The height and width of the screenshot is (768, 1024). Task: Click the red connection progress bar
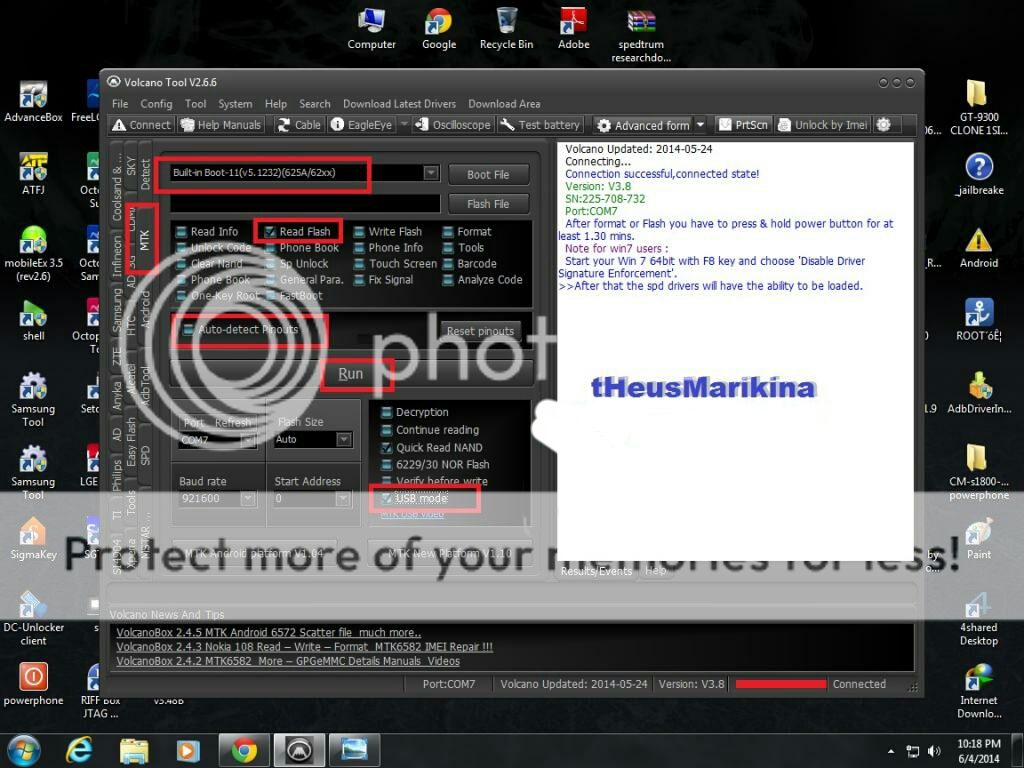(780, 684)
